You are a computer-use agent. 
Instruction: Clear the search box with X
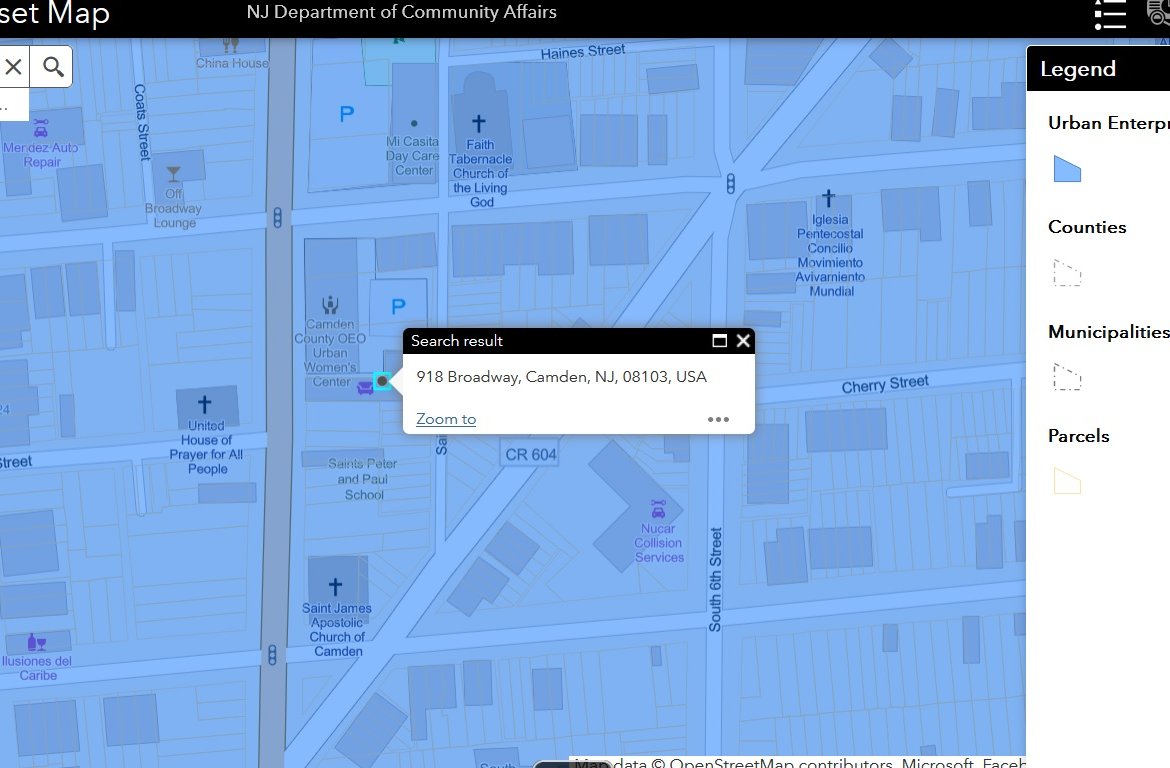(x=14, y=67)
